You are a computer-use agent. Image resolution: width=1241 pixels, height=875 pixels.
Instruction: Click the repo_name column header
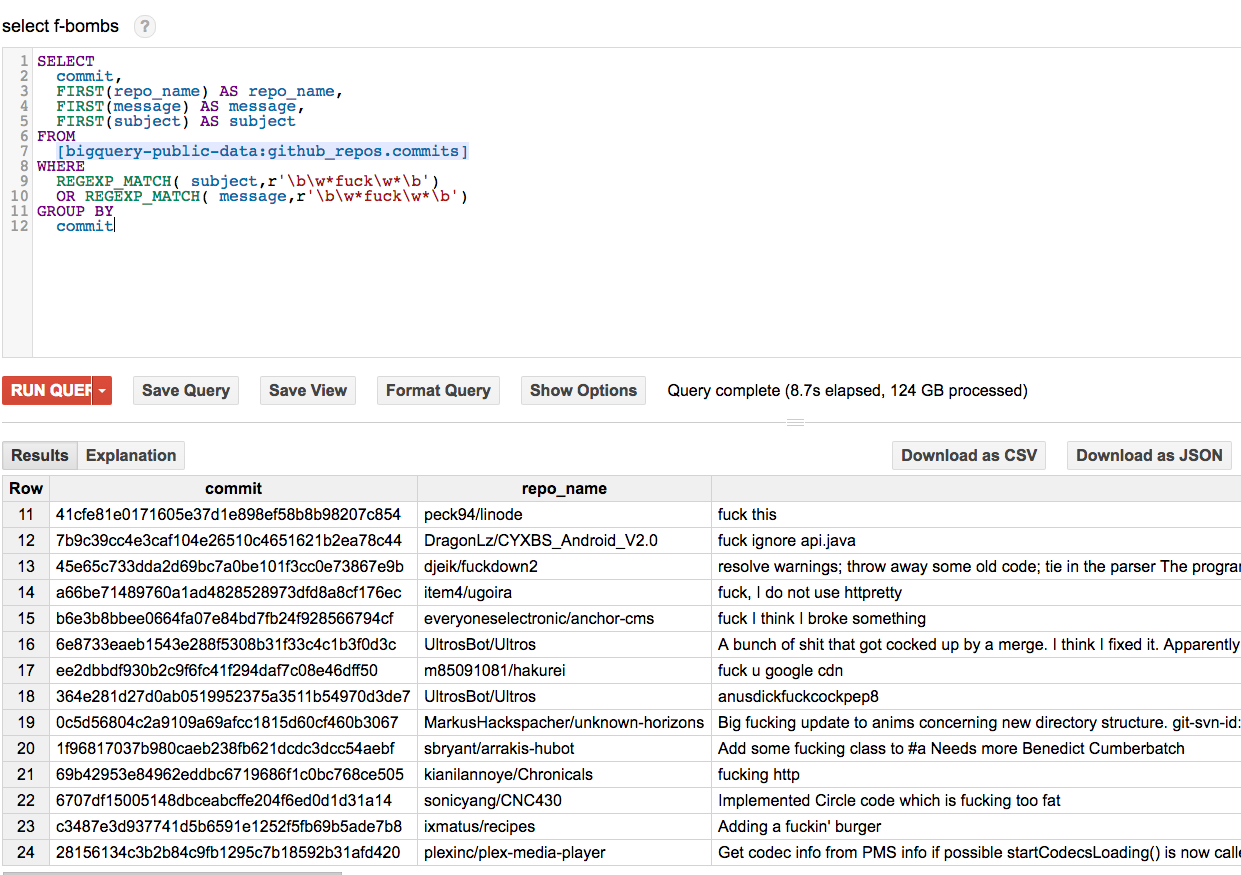564,488
